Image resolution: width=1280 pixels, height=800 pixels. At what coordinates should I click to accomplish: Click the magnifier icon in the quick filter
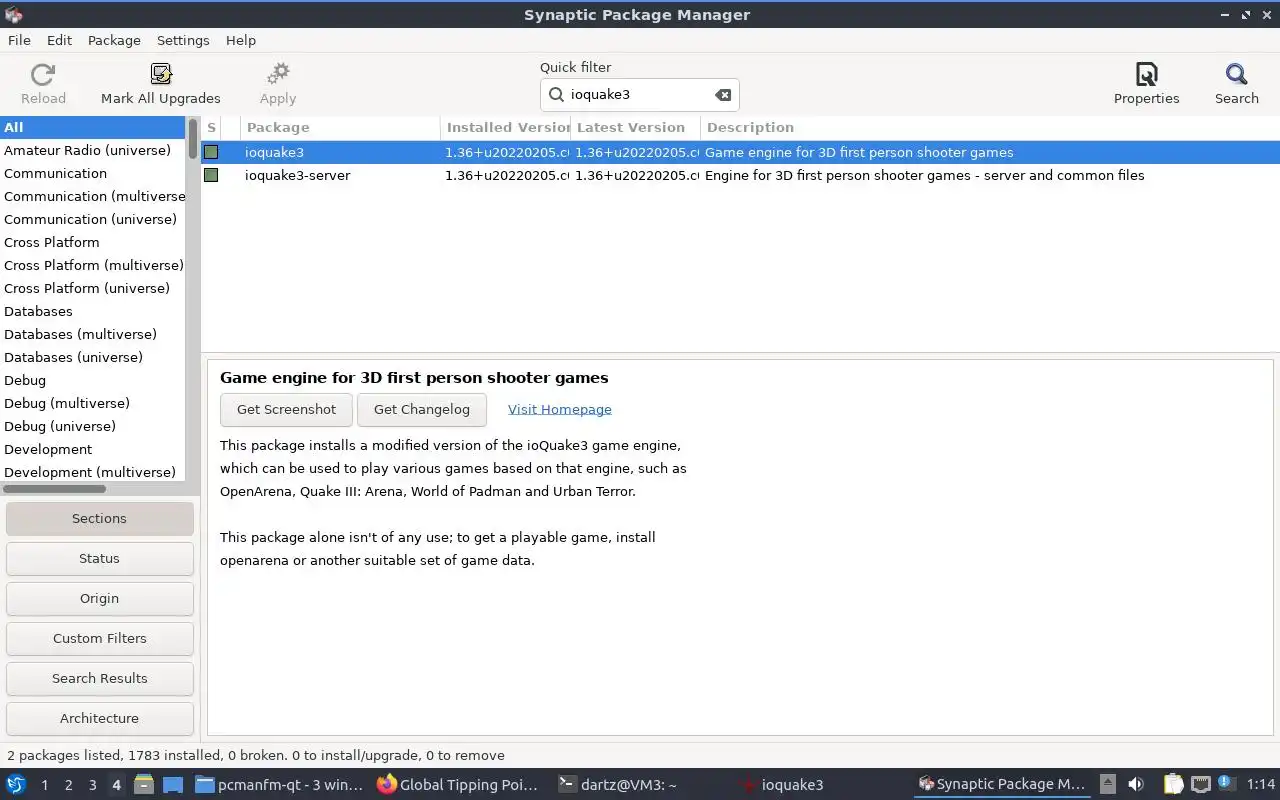tap(556, 95)
